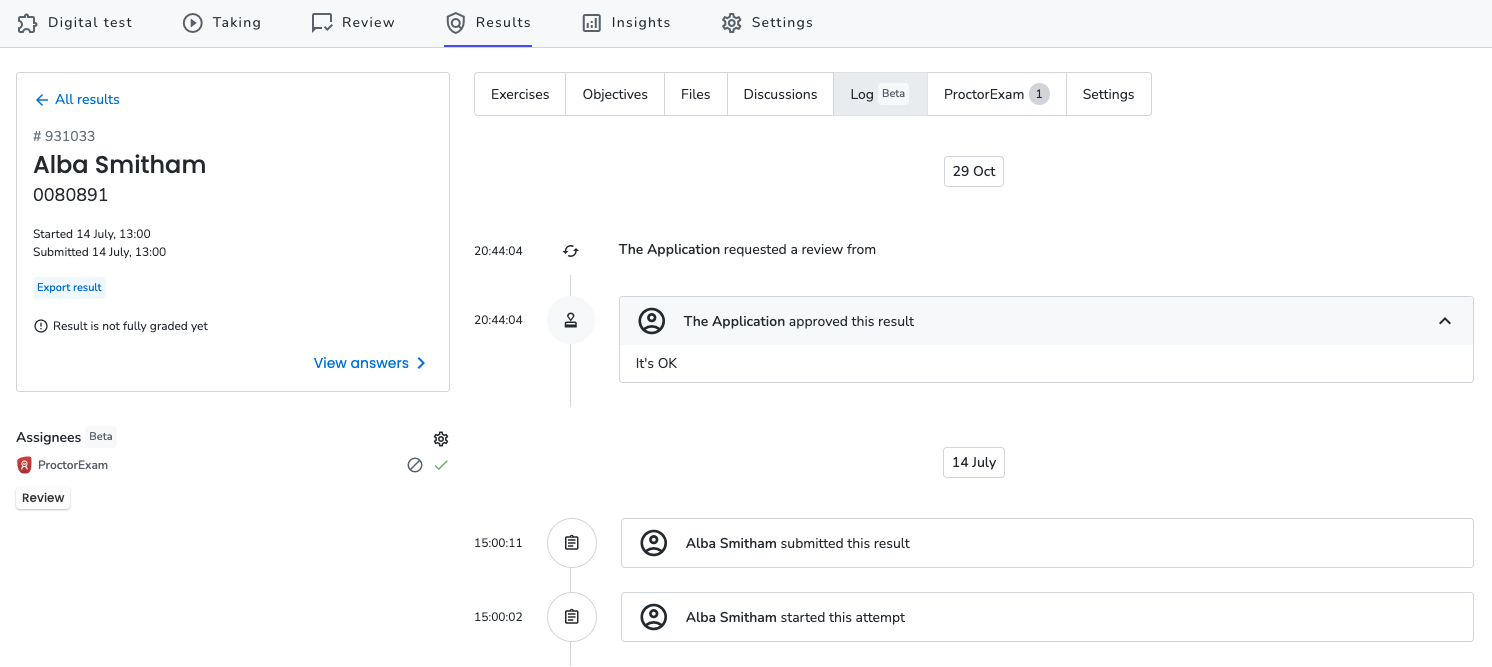Click the back arrow beside All results
Screen dimensions: 1492x667
(x=41, y=100)
